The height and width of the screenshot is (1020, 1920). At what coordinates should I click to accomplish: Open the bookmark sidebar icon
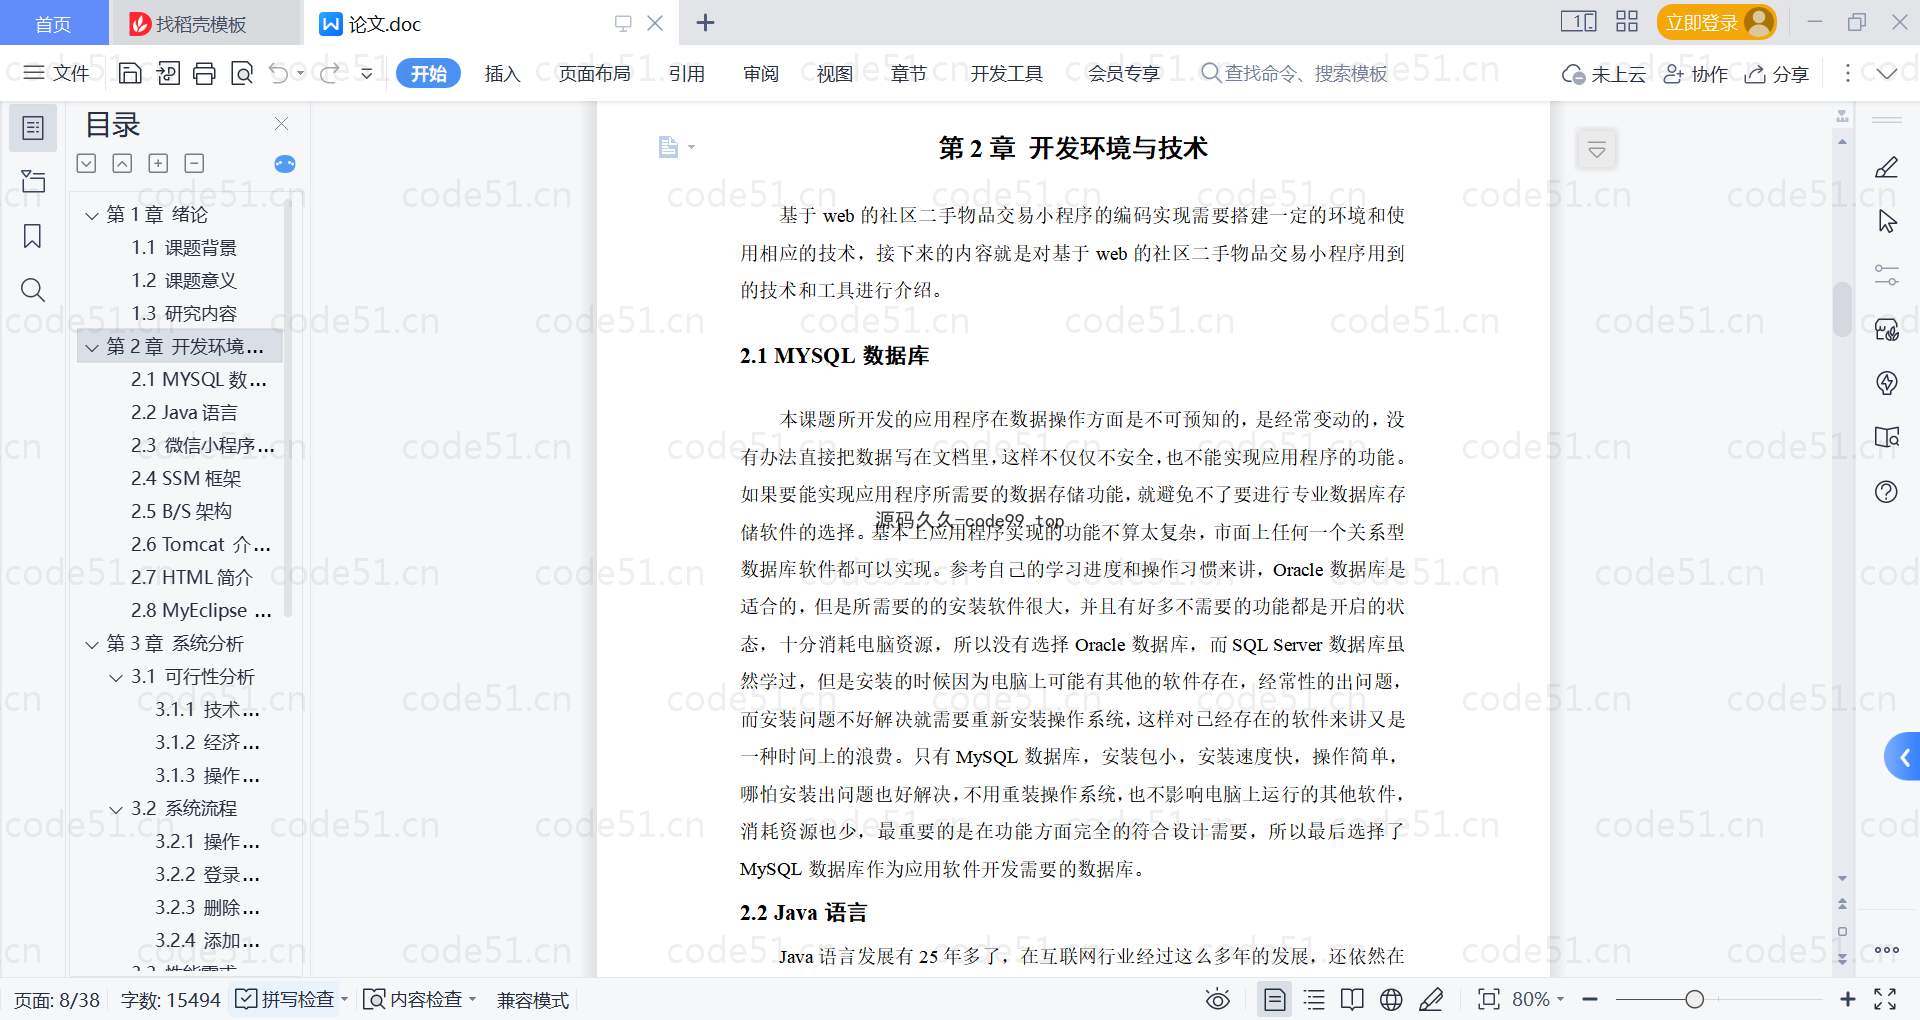coord(33,236)
